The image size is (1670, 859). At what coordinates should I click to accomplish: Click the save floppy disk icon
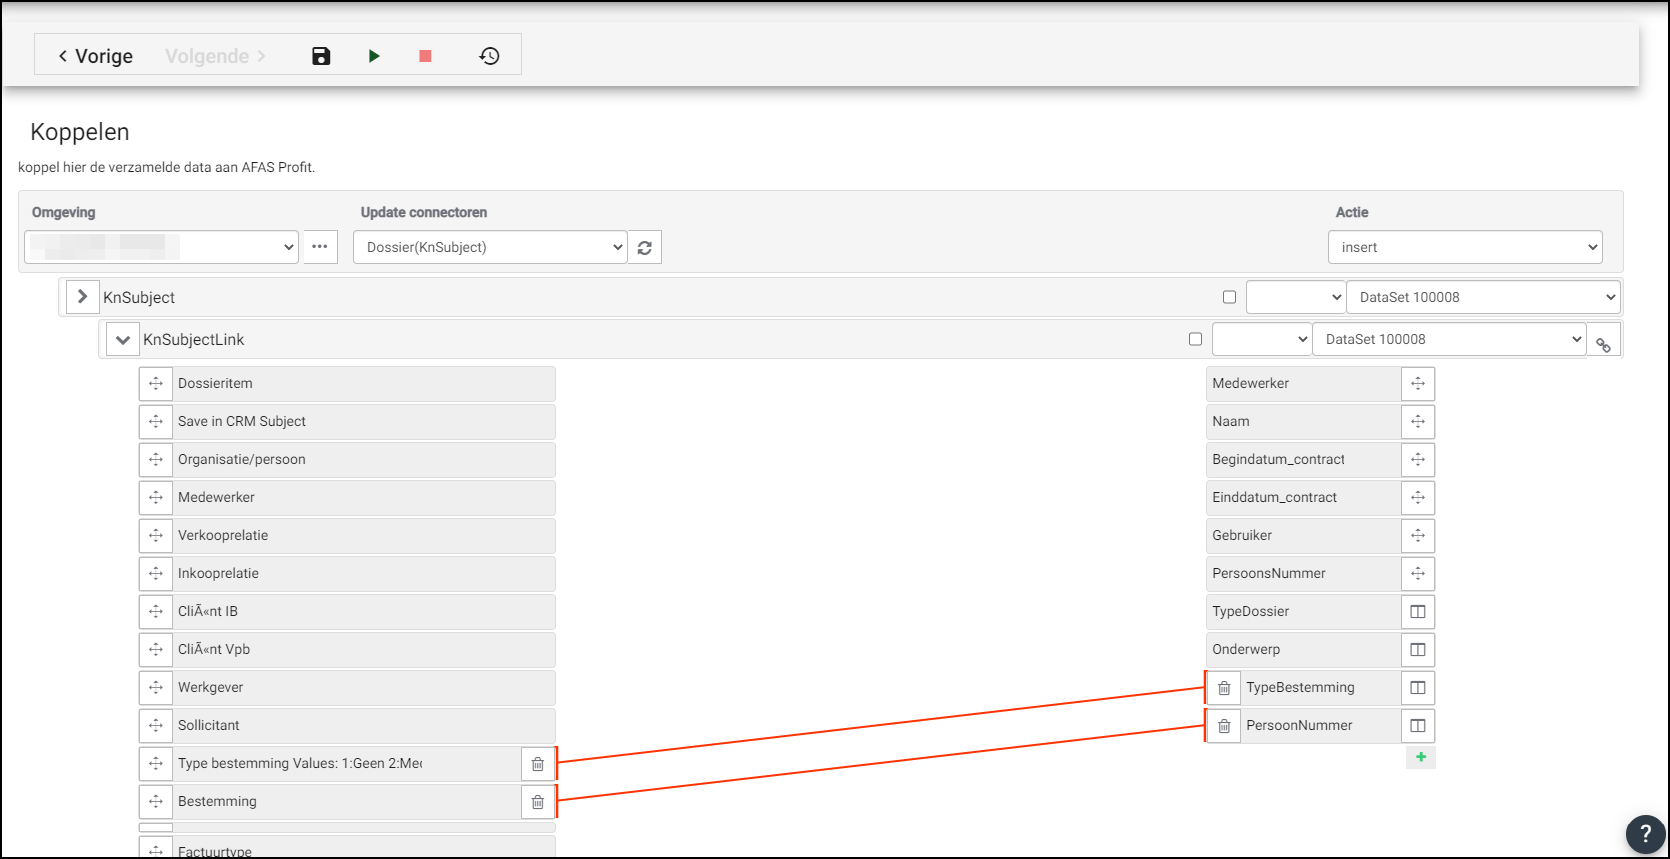321,56
